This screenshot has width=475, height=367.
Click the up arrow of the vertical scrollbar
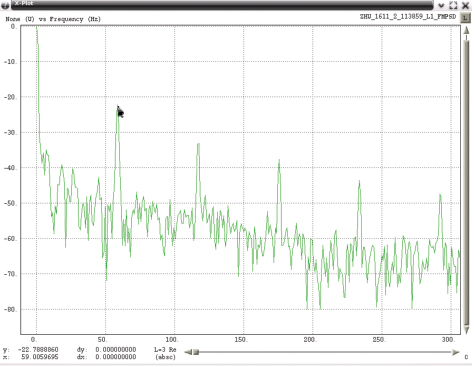click(466, 31)
